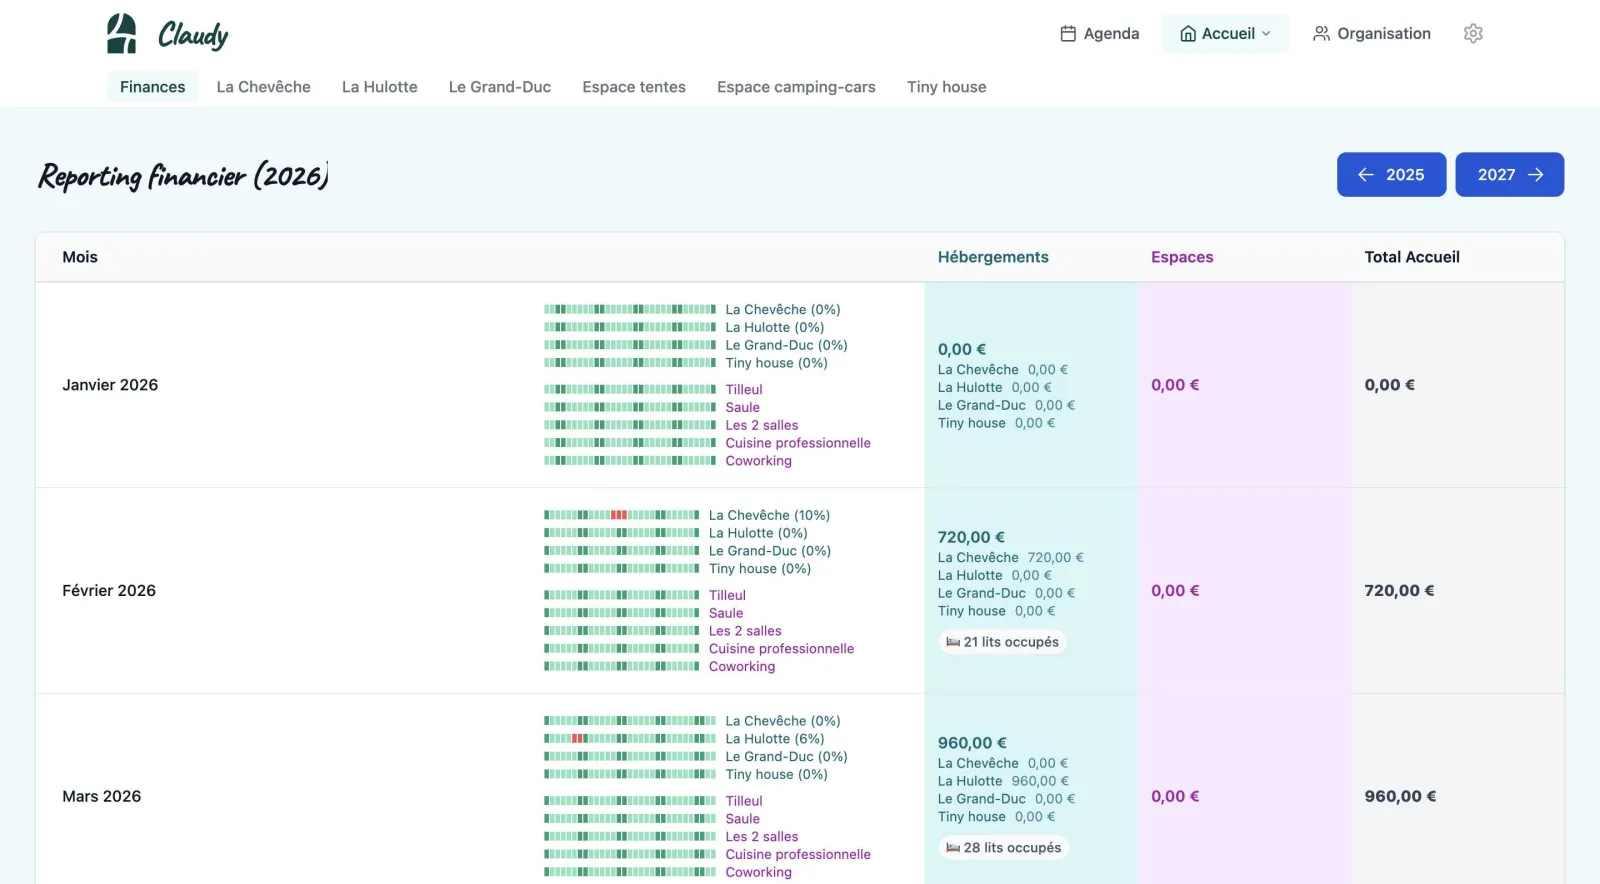
Task: Click red occupancy segment in March La Hulotte bar
Action: pyautogui.click(x=578, y=739)
